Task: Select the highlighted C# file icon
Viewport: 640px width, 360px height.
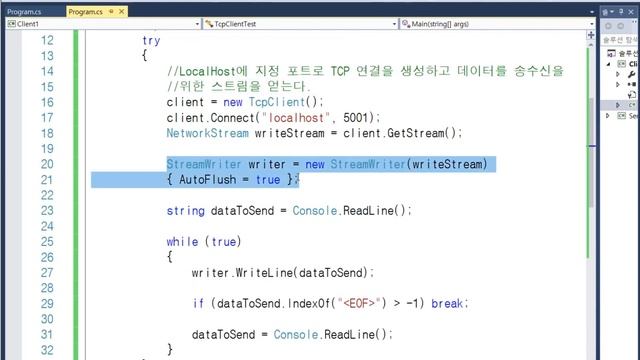Action: [x=632, y=105]
